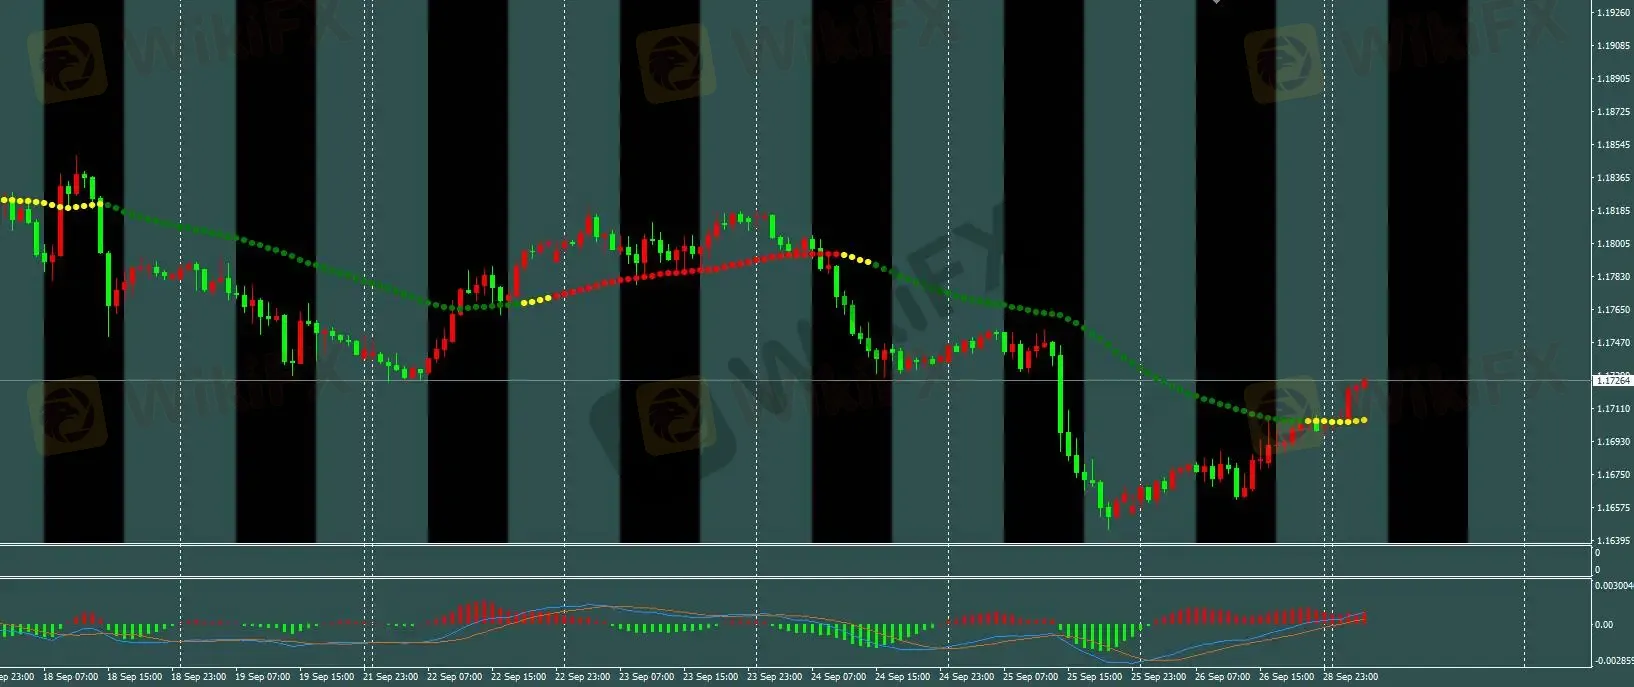
Task: Click the MACD scale value 0.003004
Action: point(1613,586)
